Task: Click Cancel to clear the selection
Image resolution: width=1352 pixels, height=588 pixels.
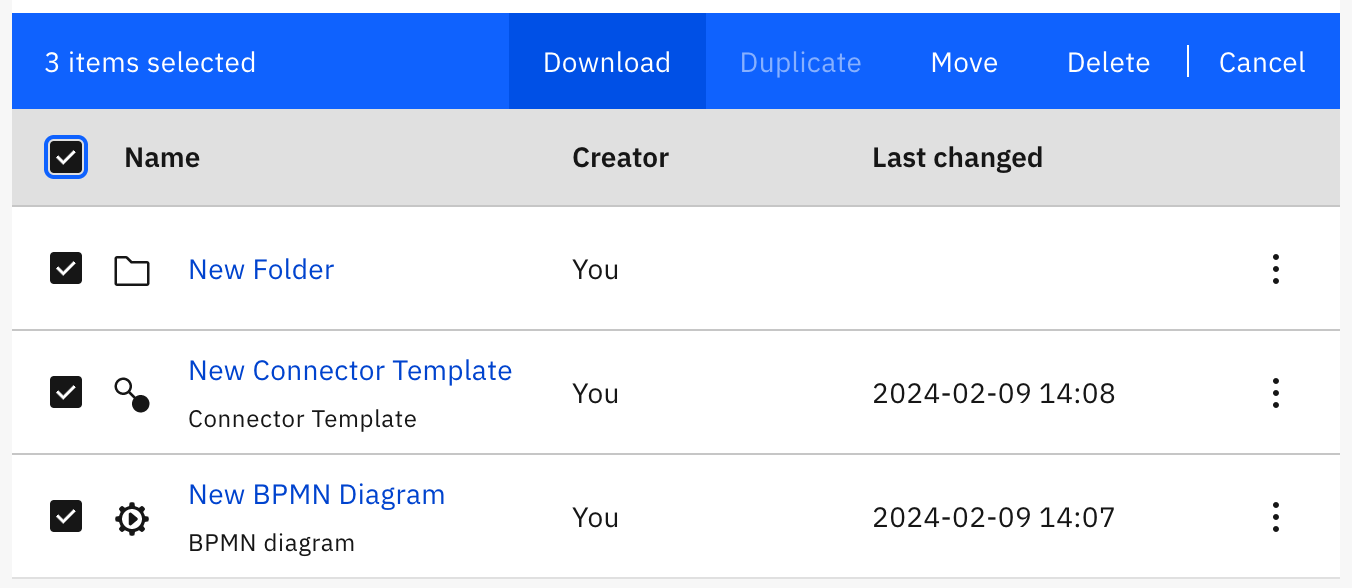Action: [x=1261, y=61]
